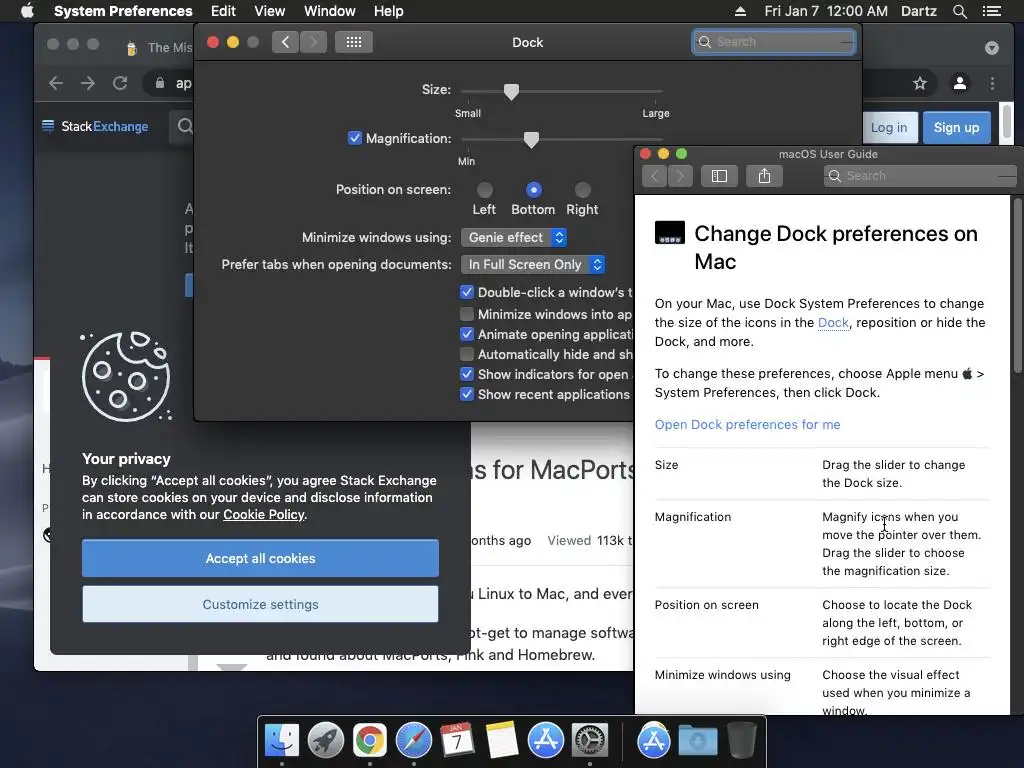
Task: Select Right dock position
Action: pyautogui.click(x=583, y=190)
